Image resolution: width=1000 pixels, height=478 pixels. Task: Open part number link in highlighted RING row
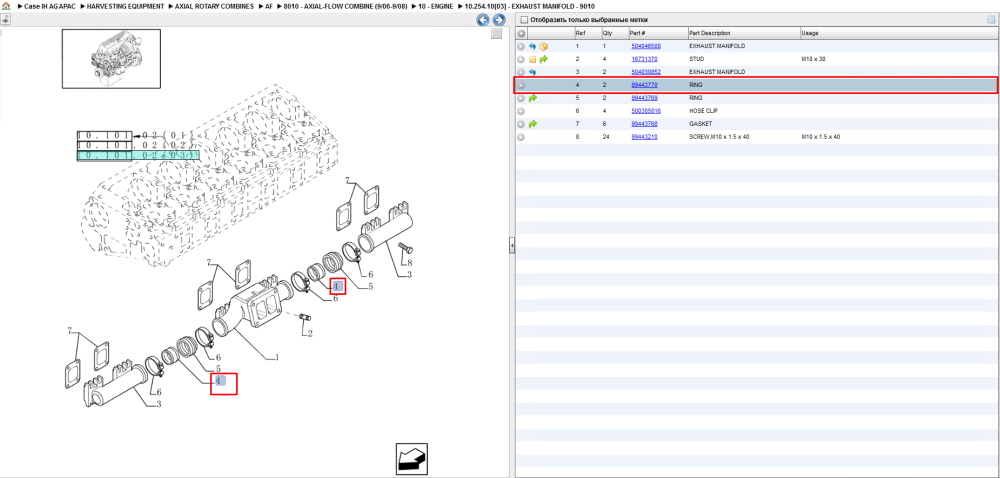(644, 85)
